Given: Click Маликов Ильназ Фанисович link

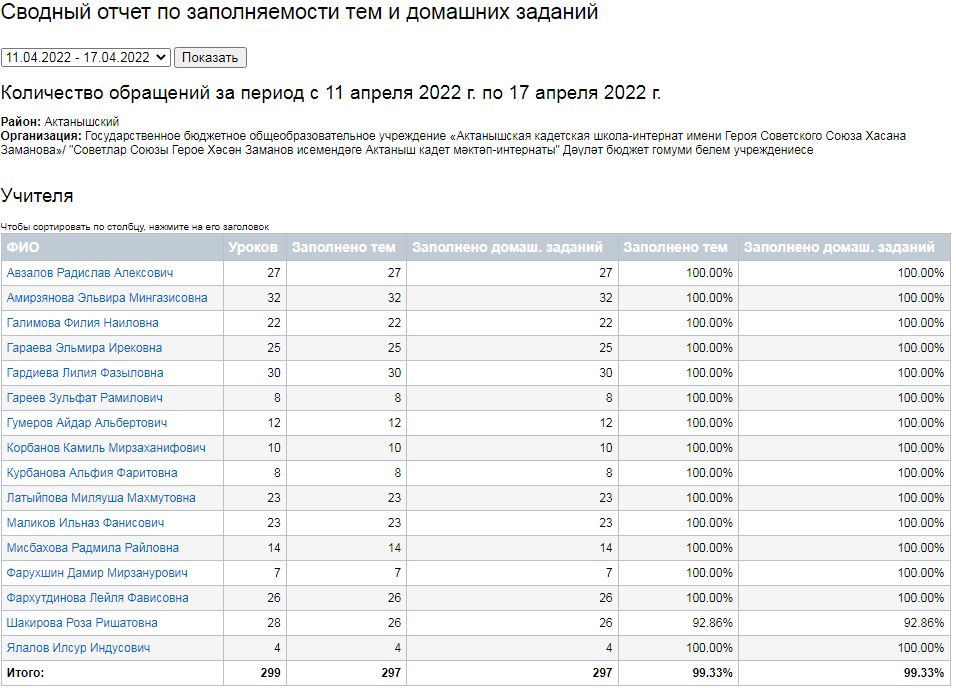Looking at the screenshot, I should click(x=86, y=523).
